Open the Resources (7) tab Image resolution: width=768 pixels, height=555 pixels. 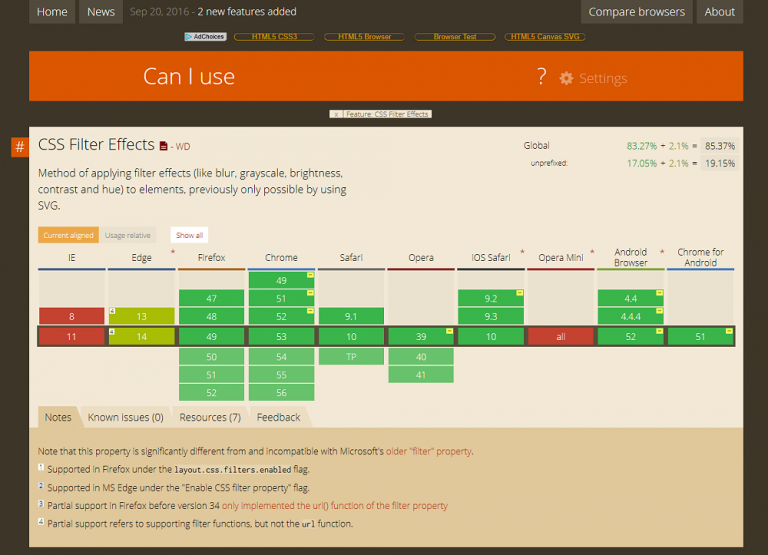click(209, 417)
